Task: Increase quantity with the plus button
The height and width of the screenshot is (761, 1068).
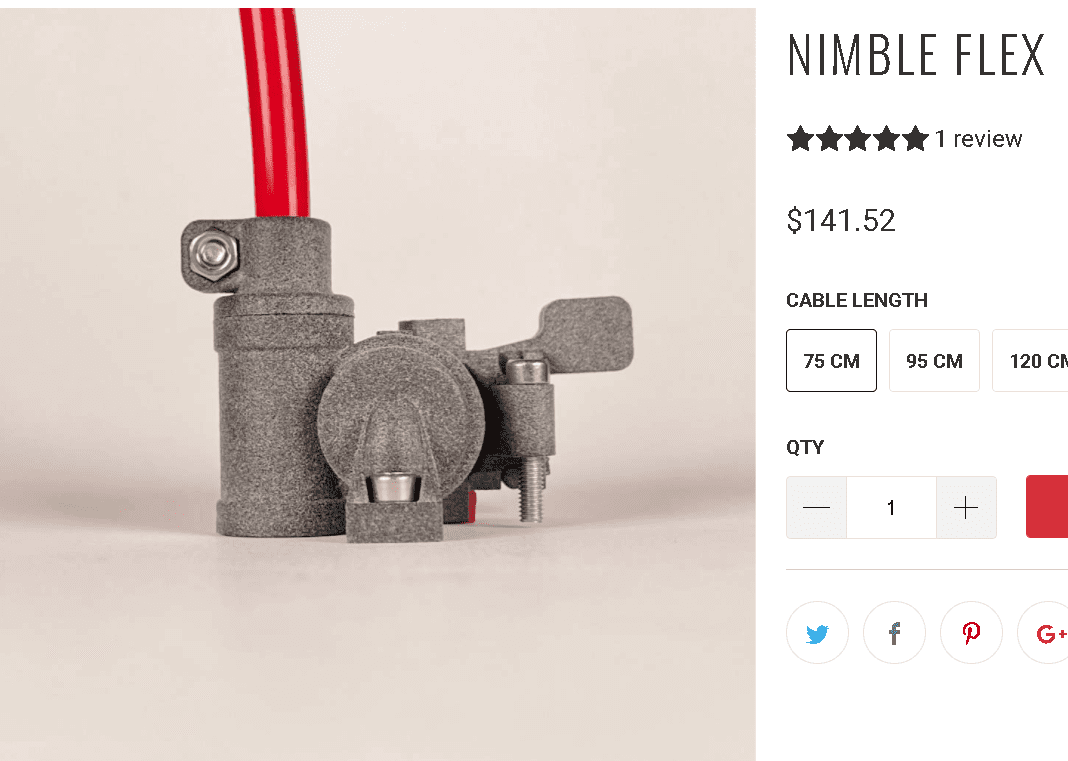Action: click(966, 508)
